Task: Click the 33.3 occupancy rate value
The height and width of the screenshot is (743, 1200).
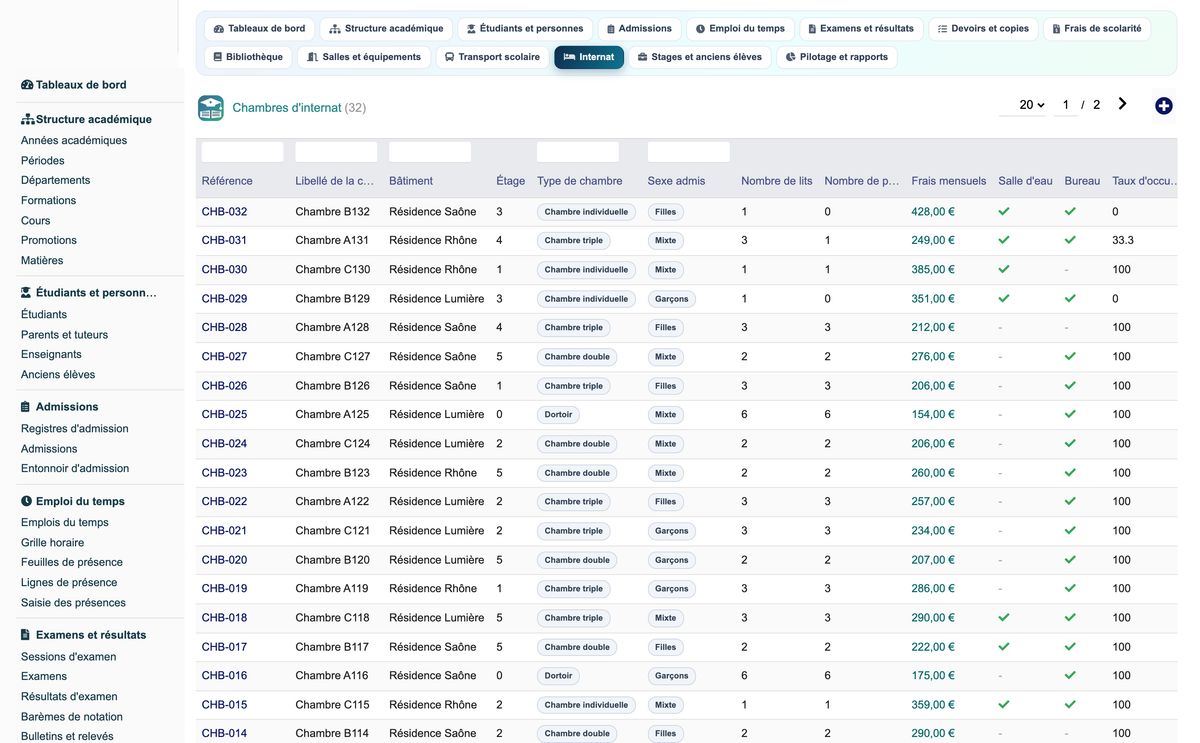Action: pyautogui.click(x=1123, y=241)
